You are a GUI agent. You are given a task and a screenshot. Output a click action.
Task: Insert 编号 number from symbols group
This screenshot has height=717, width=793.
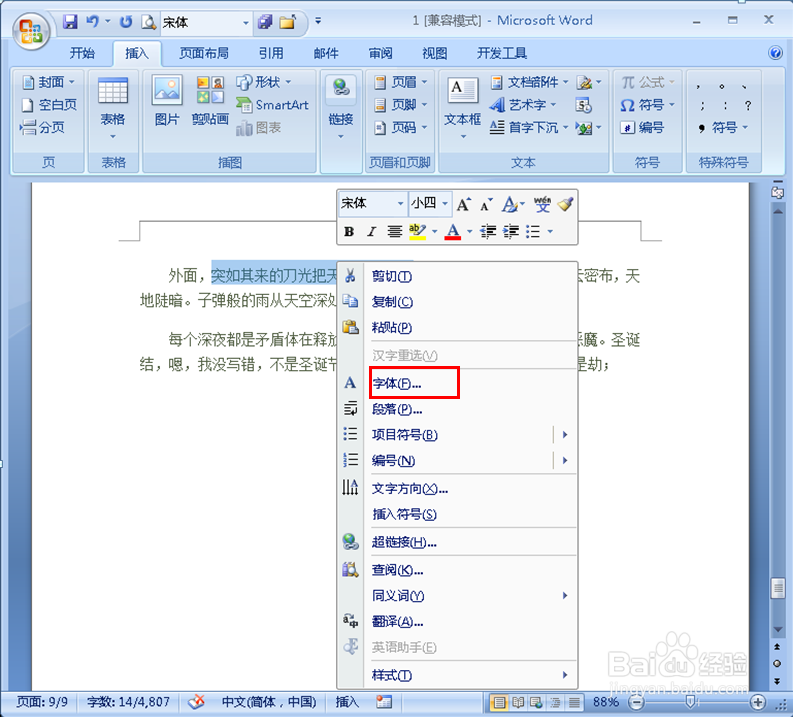pos(642,127)
